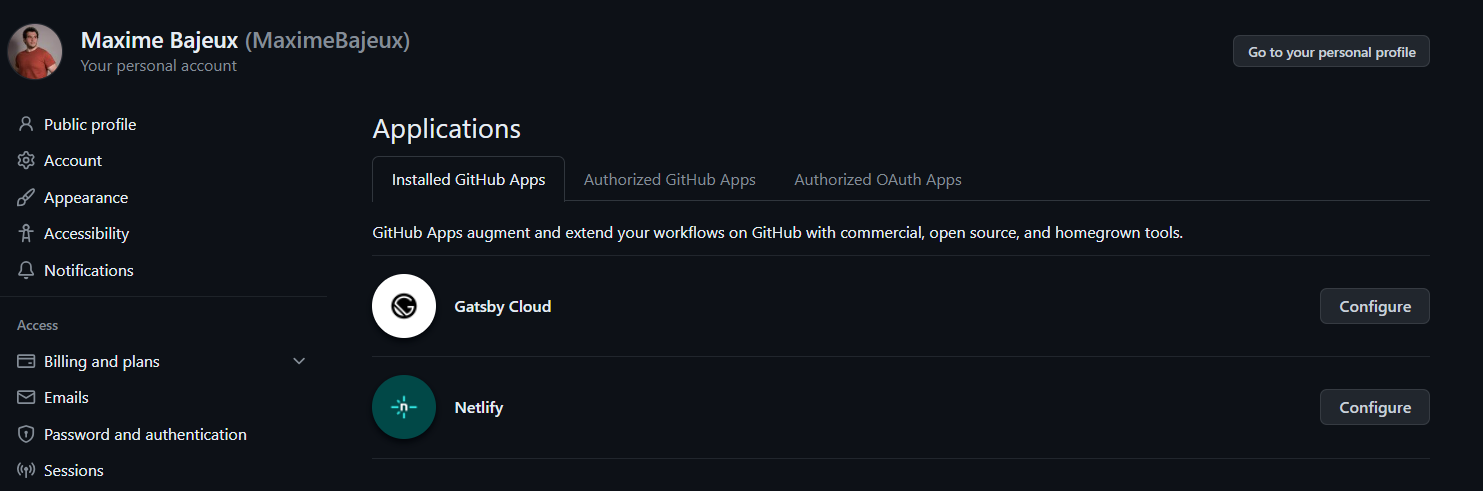Open Go to your personal profile
Viewport: 1483px width, 491px height.
[1331, 52]
